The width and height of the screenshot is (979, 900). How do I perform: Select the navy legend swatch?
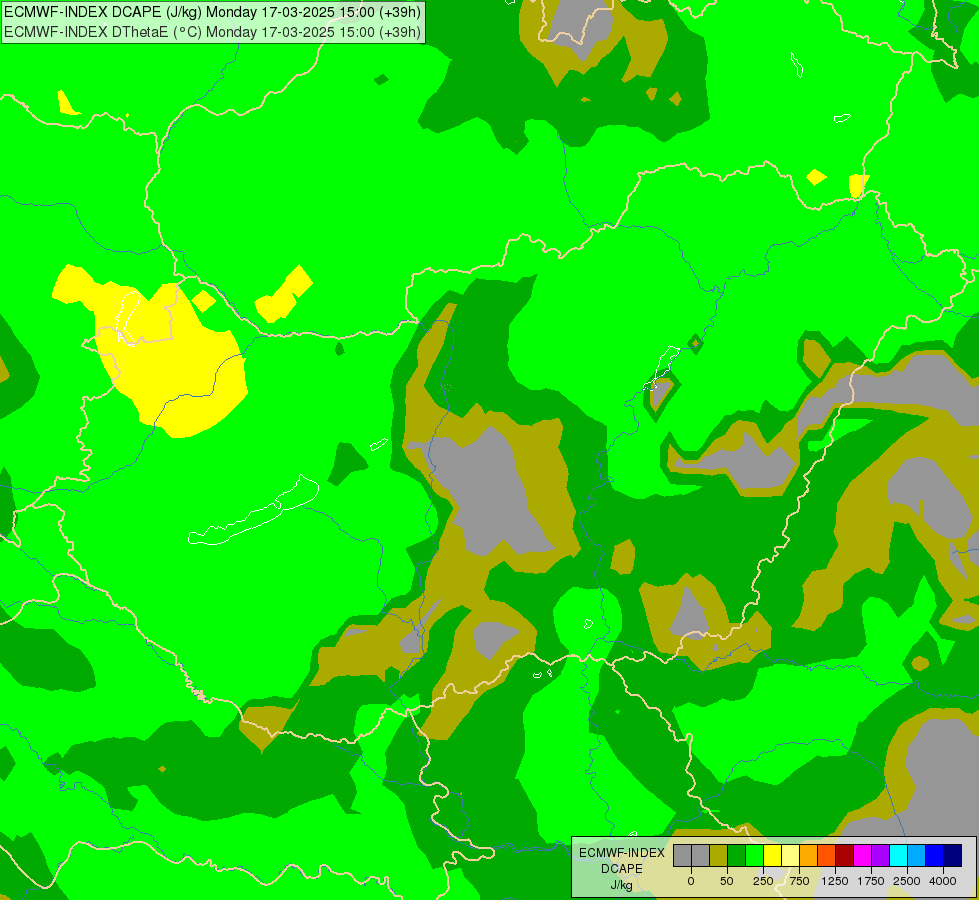(952, 856)
